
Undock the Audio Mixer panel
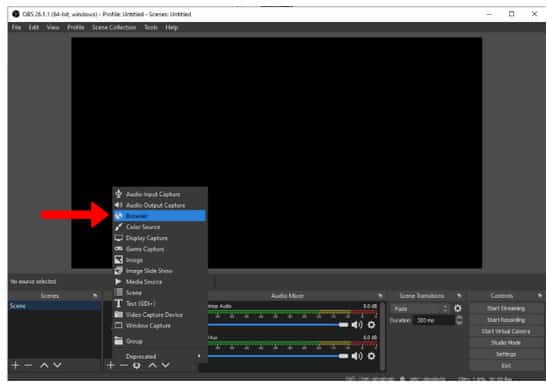click(x=380, y=296)
